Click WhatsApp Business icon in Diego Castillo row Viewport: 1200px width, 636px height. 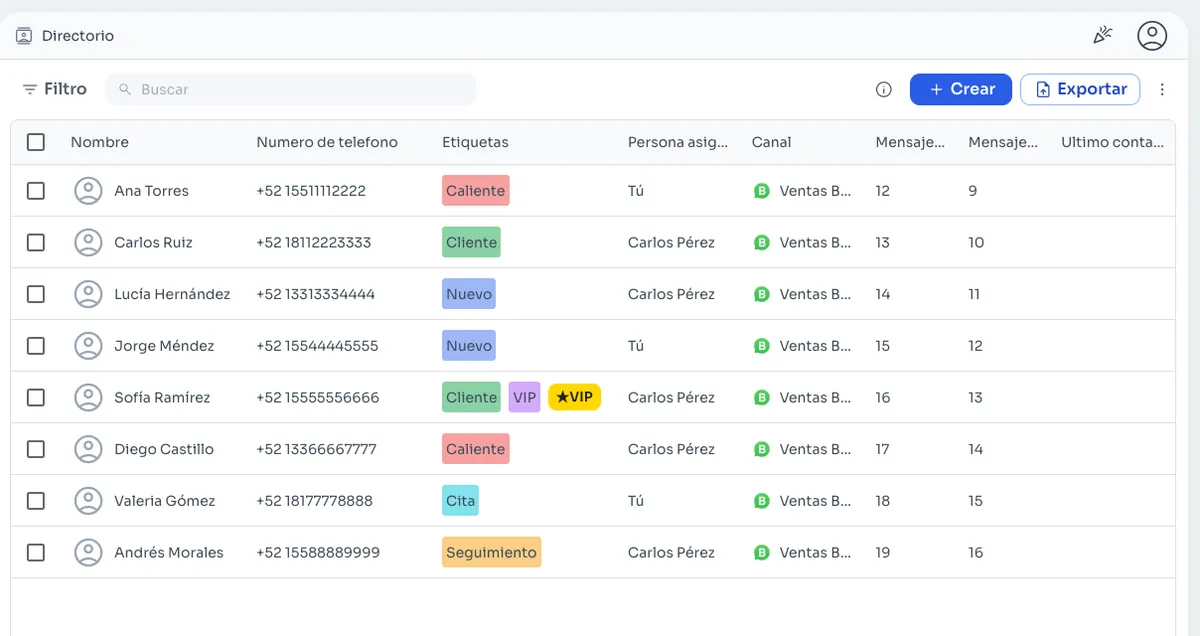point(762,449)
